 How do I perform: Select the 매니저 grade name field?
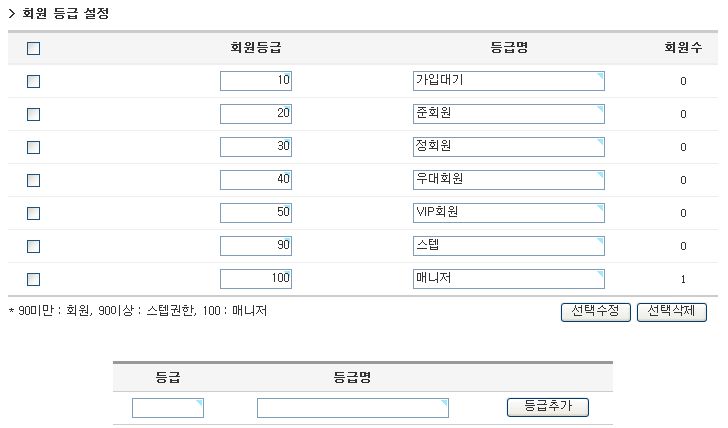508,279
